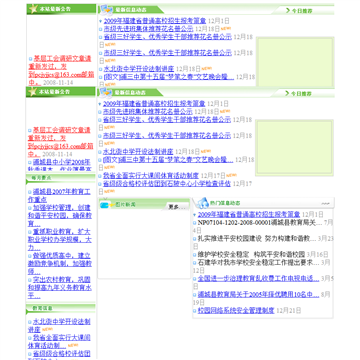
Task: Click bullet icon before 重抓职业教育
Action: pos(30,232)
